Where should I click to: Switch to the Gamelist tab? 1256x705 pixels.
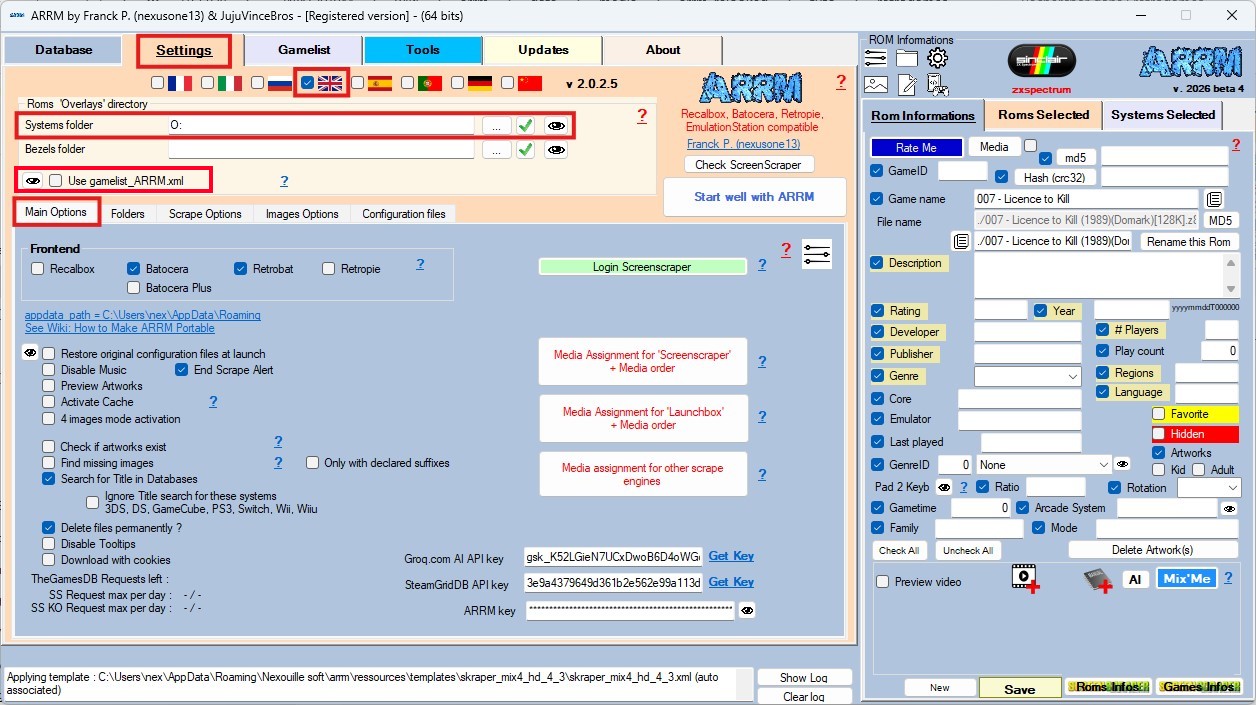tap(303, 50)
